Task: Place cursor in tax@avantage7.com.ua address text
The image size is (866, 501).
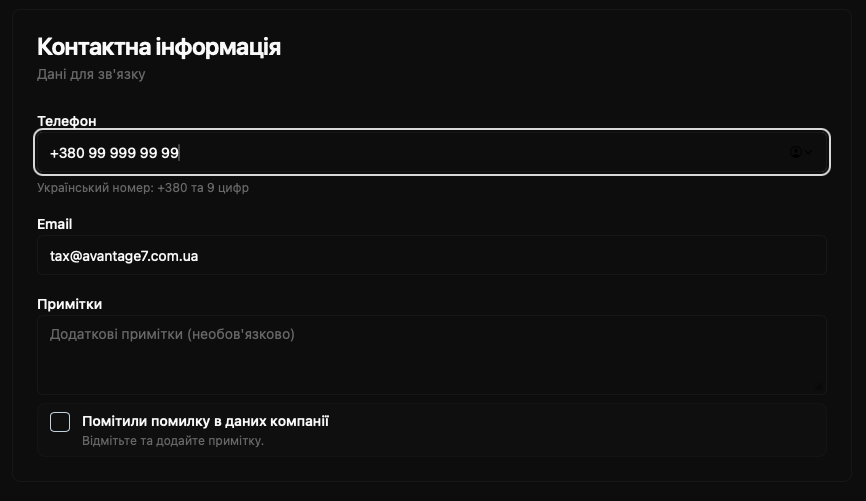Action: 124,256
